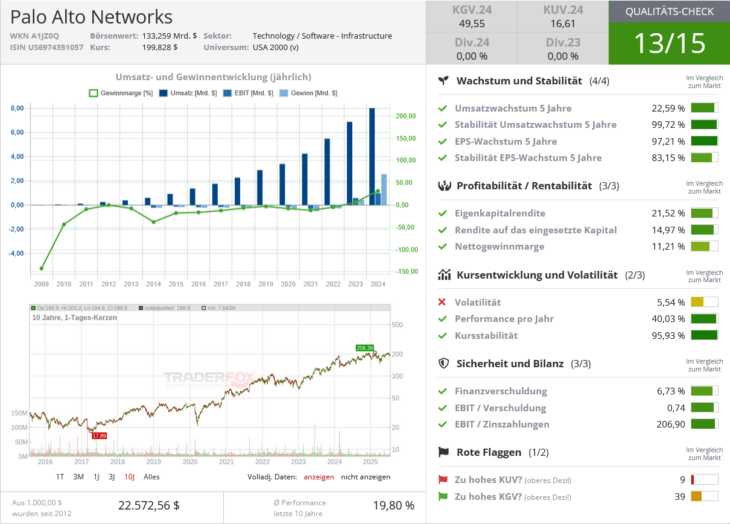
Task: Click the 2024 Umsatz bar in yearly chart
Action: coord(372,156)
